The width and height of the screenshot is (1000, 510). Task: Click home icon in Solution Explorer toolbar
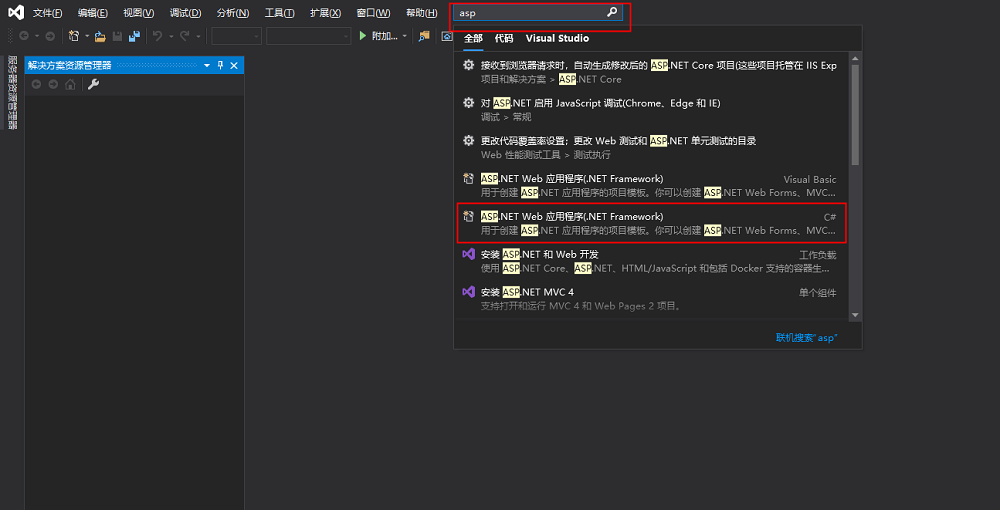click(70, 84)
